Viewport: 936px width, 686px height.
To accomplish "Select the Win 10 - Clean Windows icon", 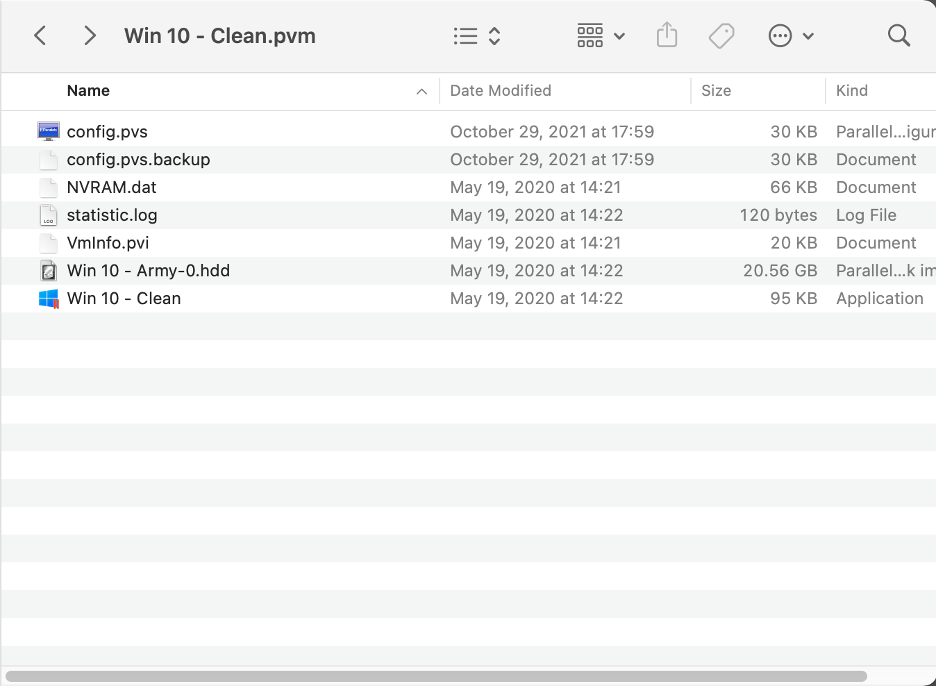I will coord(48,299).
